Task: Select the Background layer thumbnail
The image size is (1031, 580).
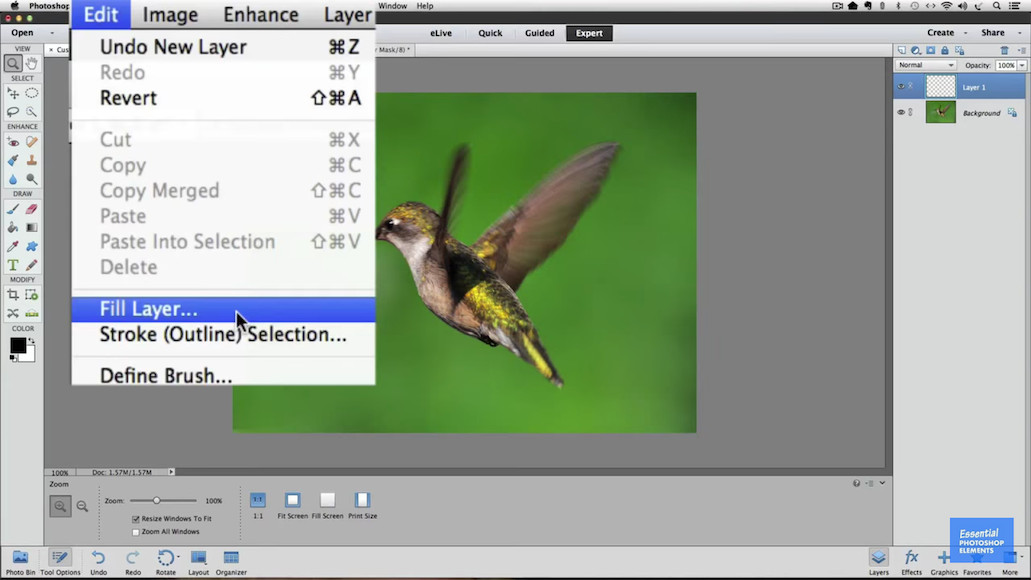Action: (940, 113)
